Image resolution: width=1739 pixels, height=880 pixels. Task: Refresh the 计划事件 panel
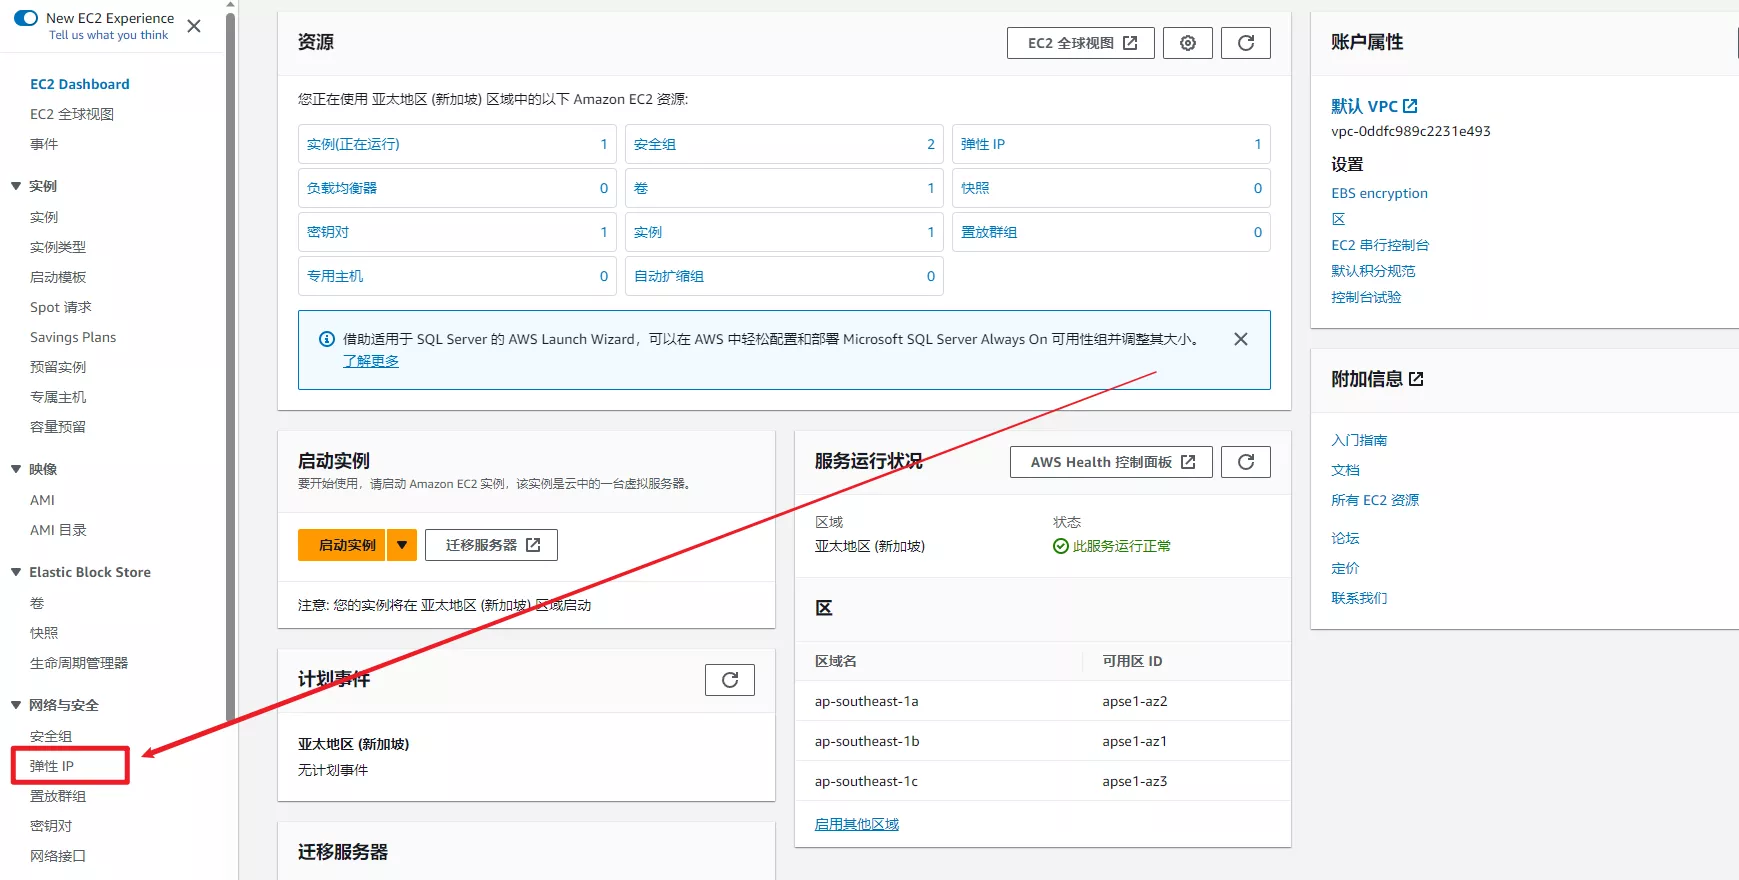coord(730,680)
